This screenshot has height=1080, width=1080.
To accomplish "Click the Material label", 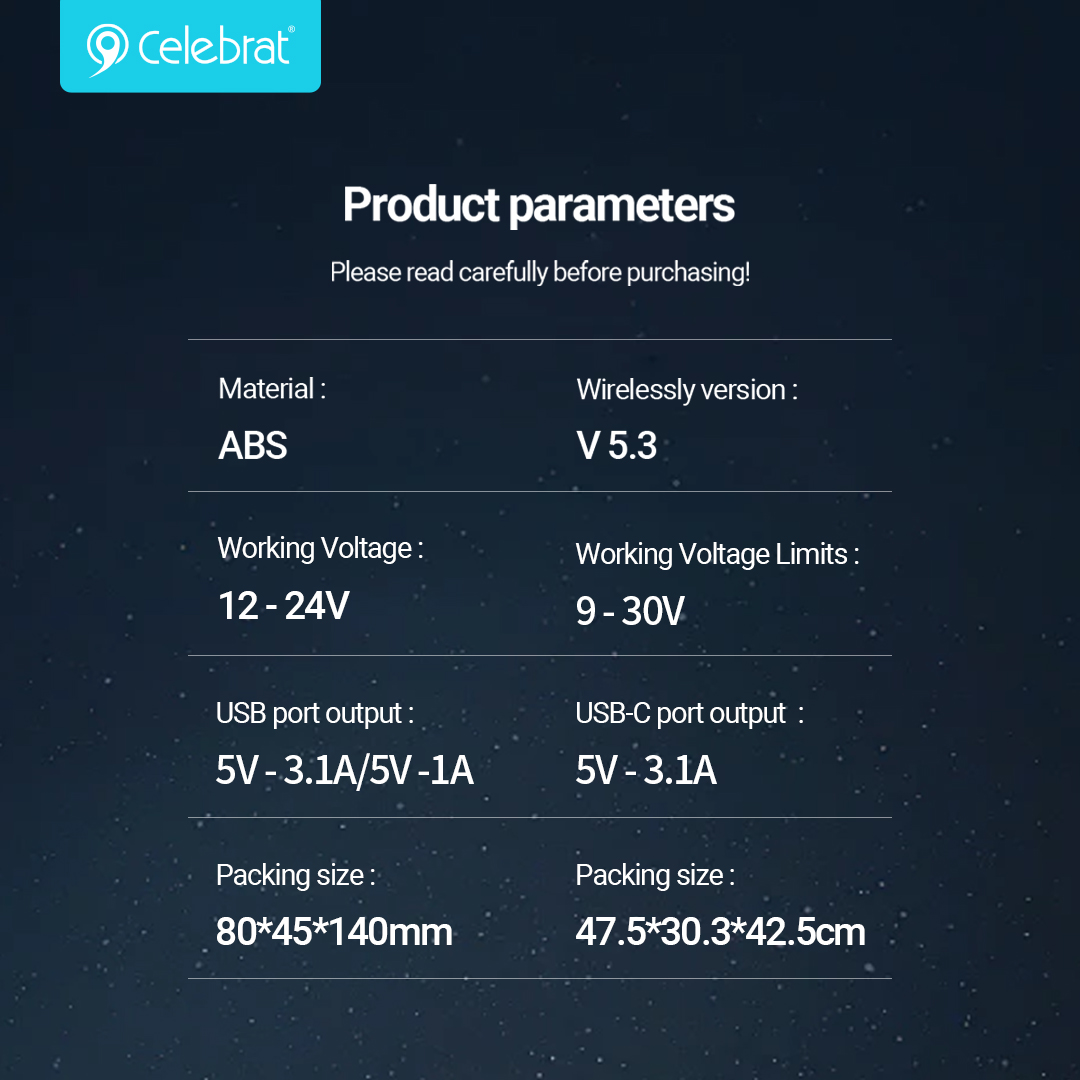I will click(x=272, y=389).
